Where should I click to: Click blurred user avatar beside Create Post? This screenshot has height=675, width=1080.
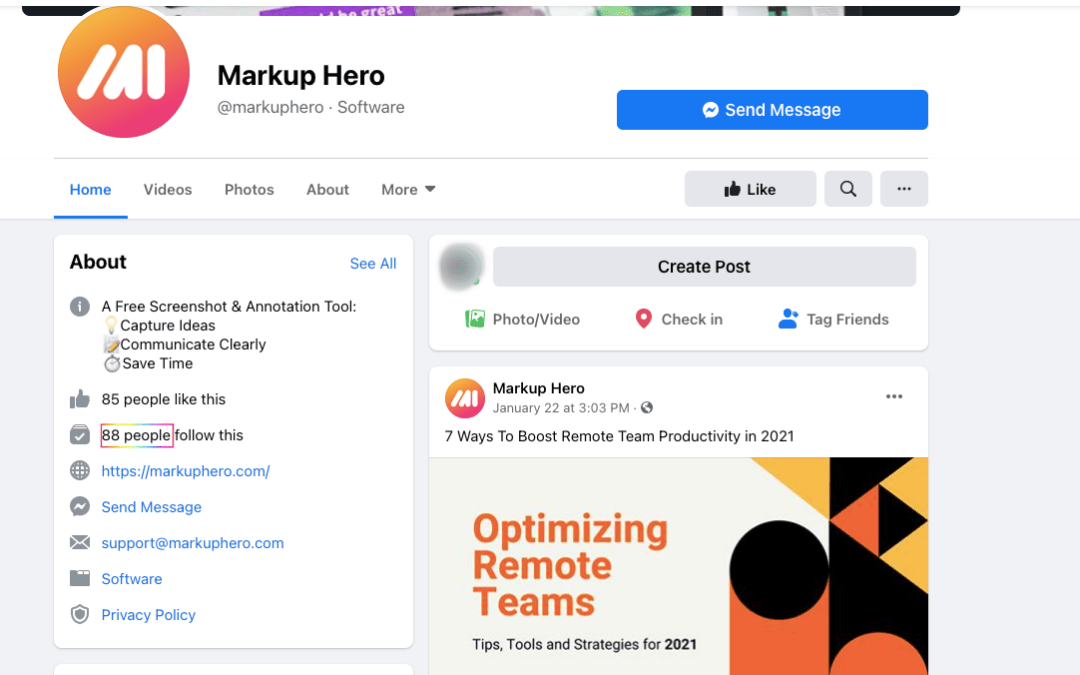pos(461,266)
